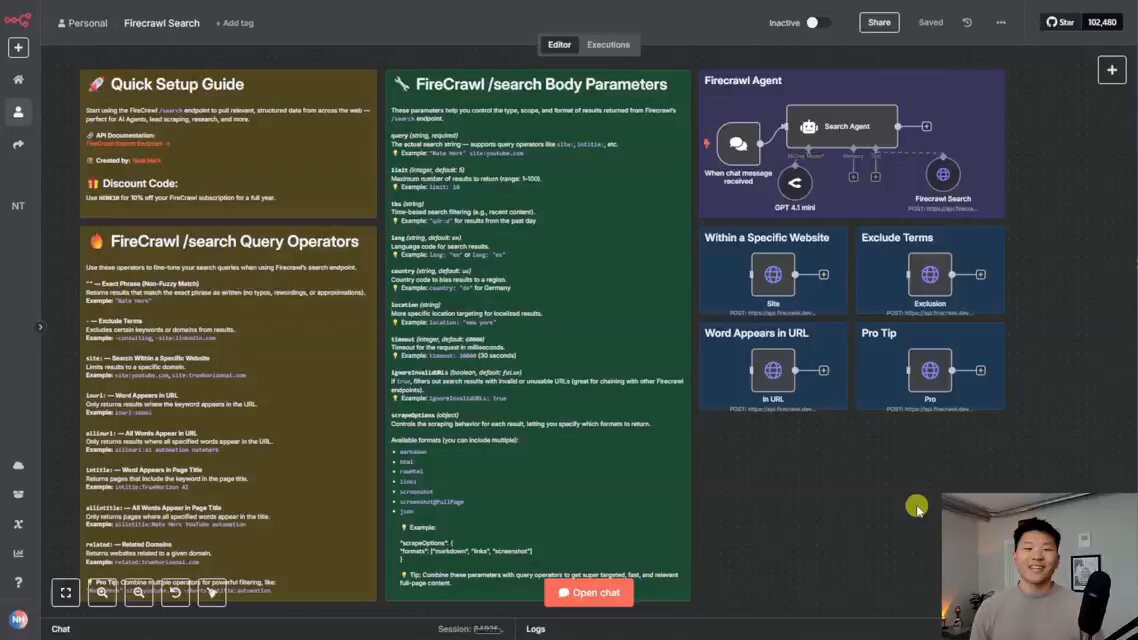Screen dimensions: 1138x640
Task: Select the Exclusion HTTP node
Action: (930, 274)
